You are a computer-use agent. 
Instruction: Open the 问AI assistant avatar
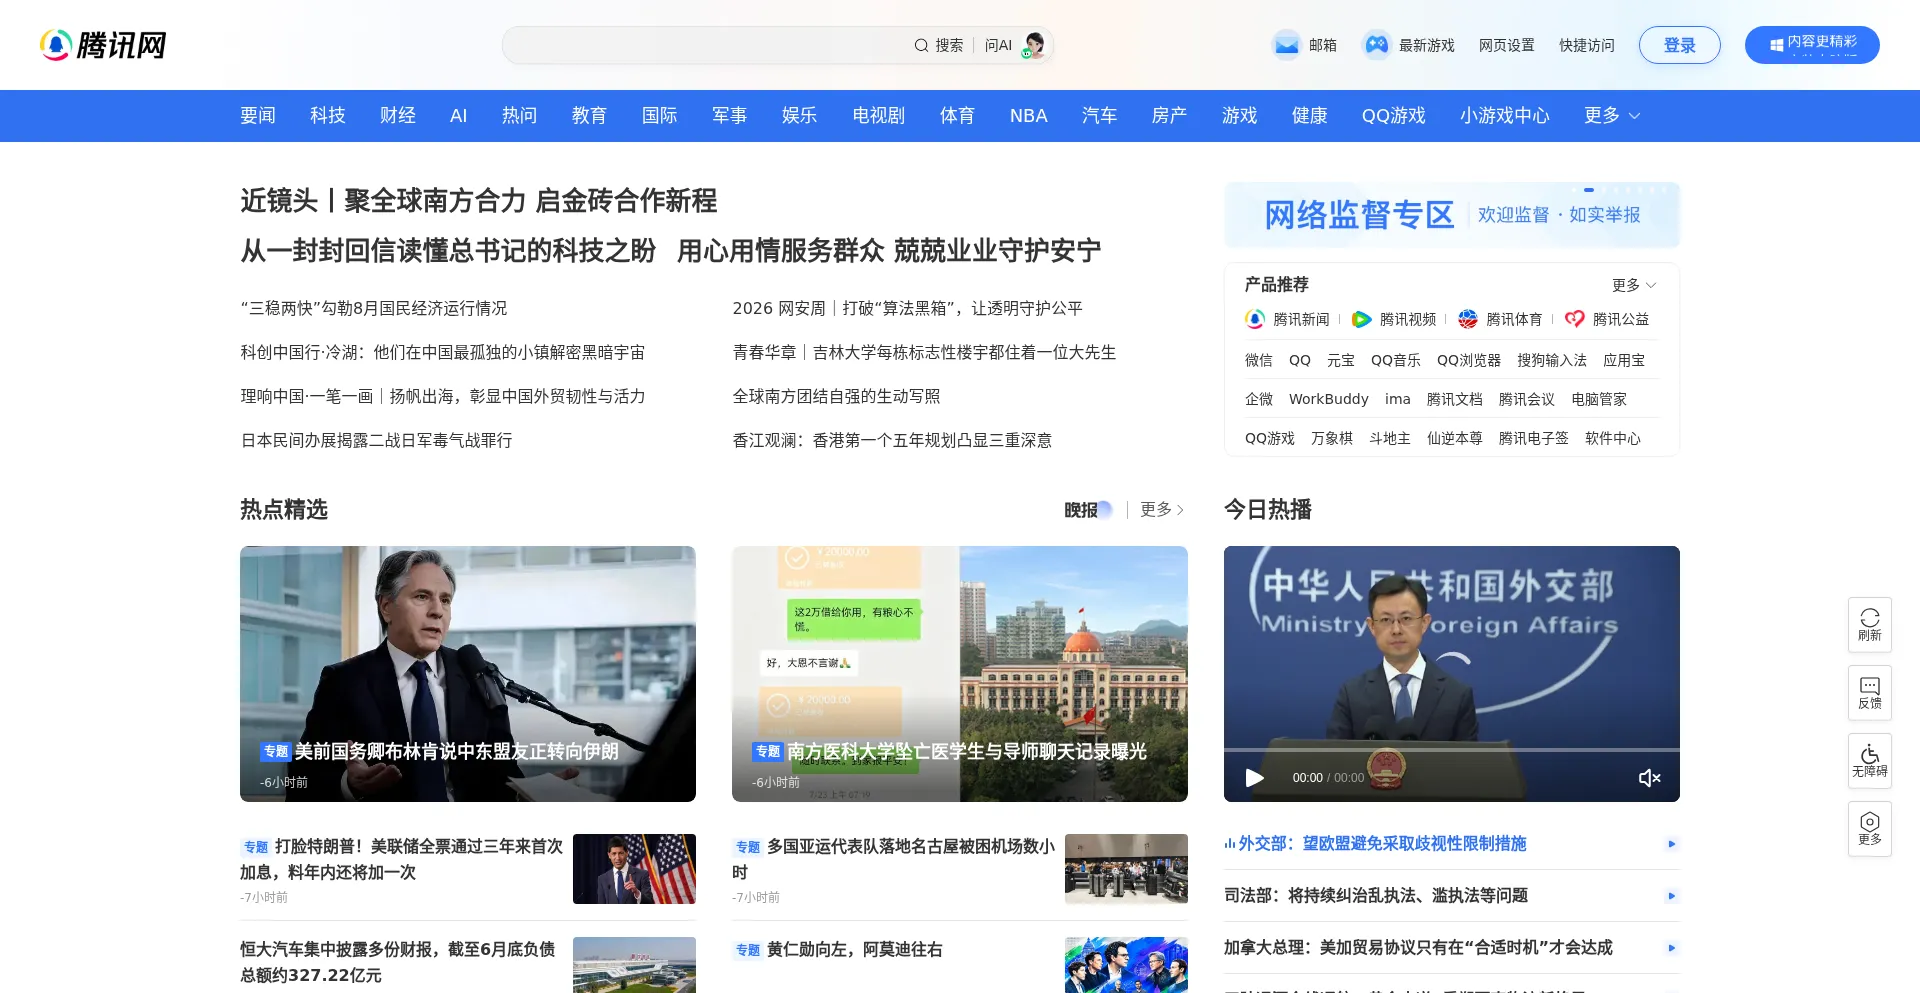[1034, 45]
